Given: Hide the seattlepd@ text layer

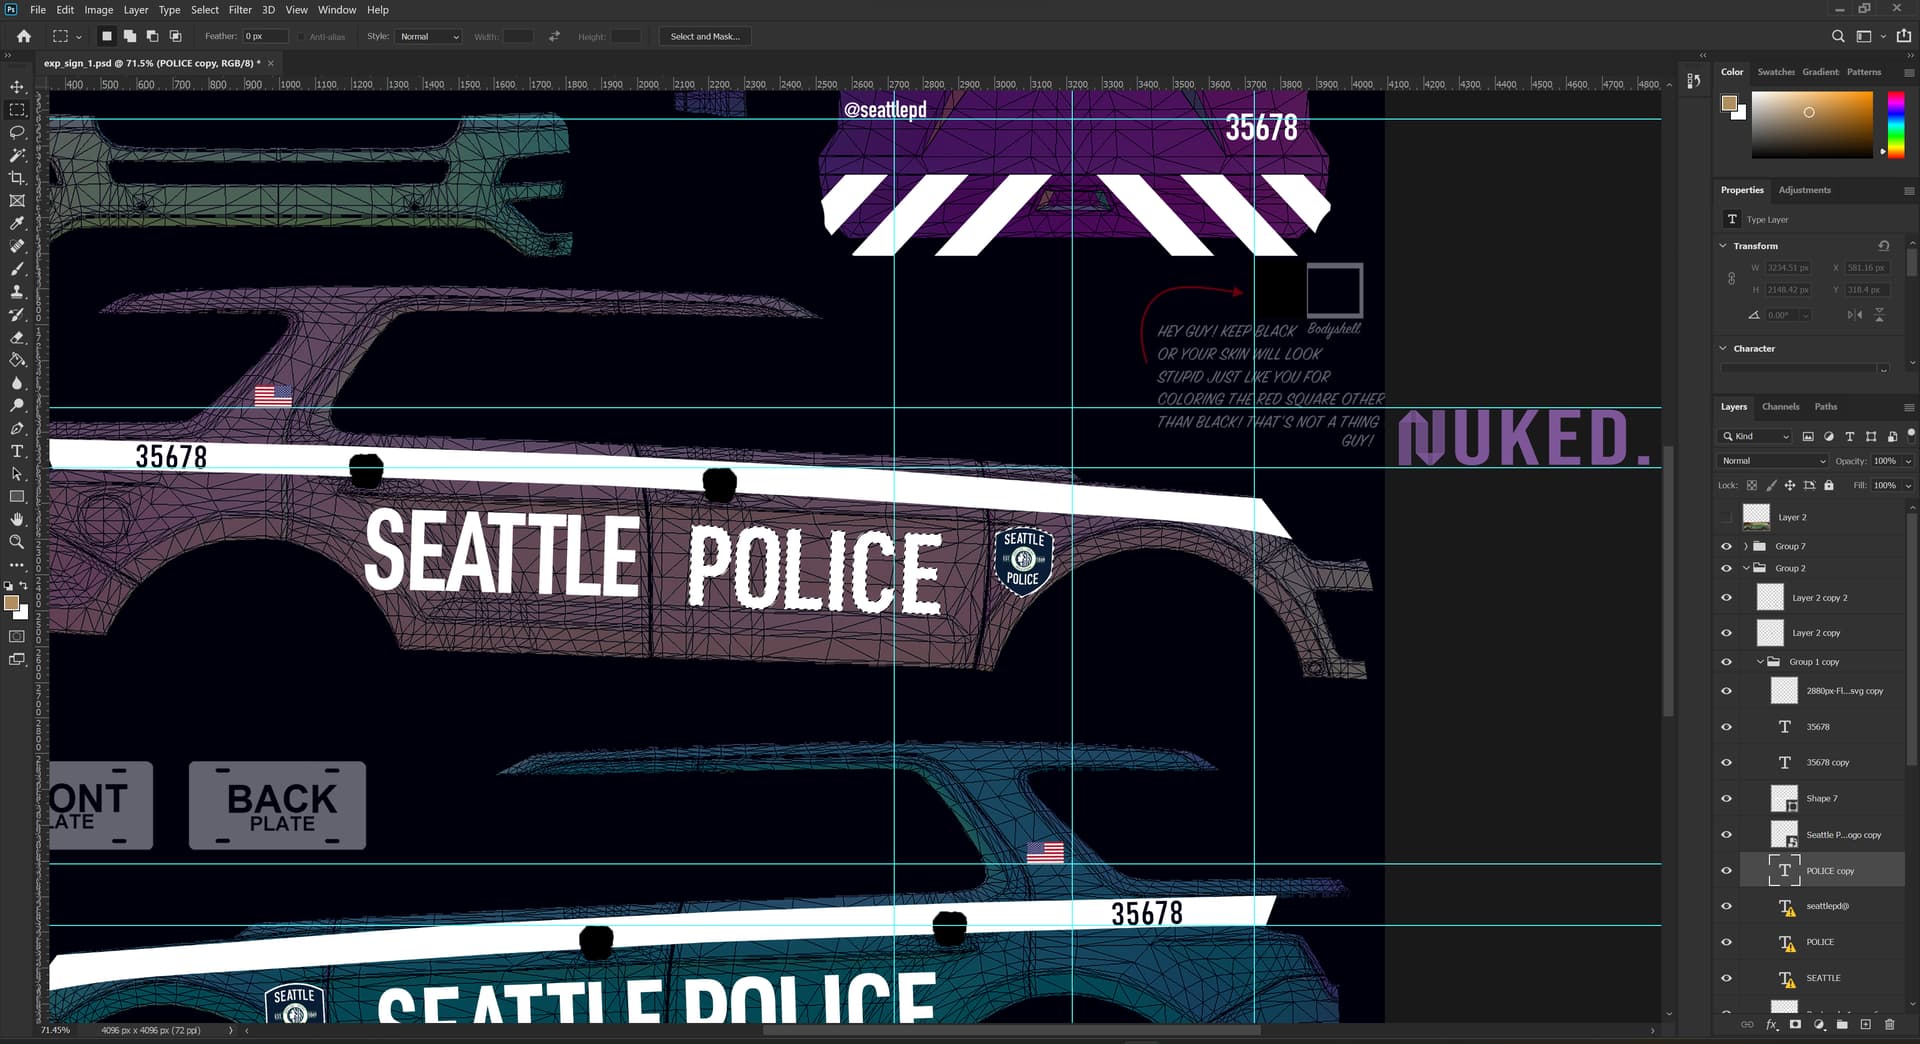Looking at the screenshot, I should pyautogui.click(x=1726, y=906).
